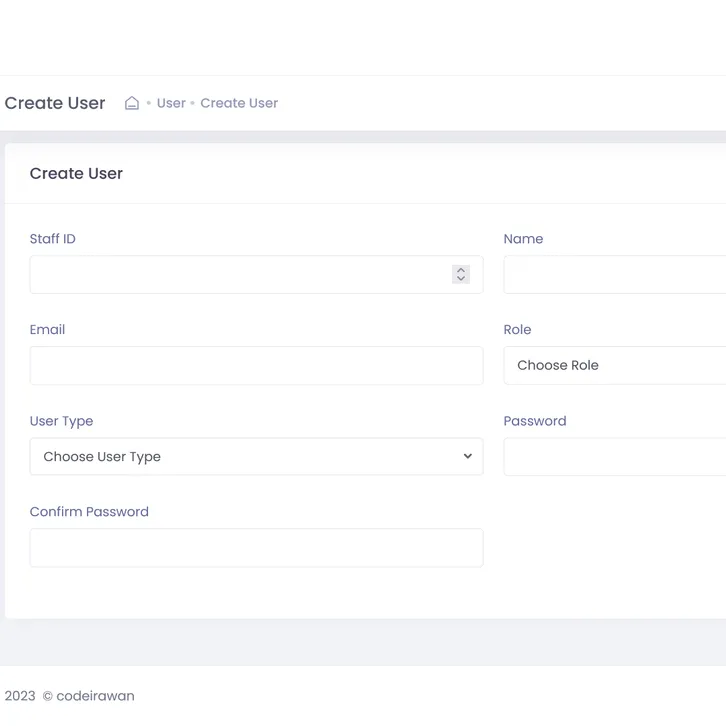The width and height of the screenshot is (726, 726).
Task: Click the User Type field label
Action: (x=61, y=421)
